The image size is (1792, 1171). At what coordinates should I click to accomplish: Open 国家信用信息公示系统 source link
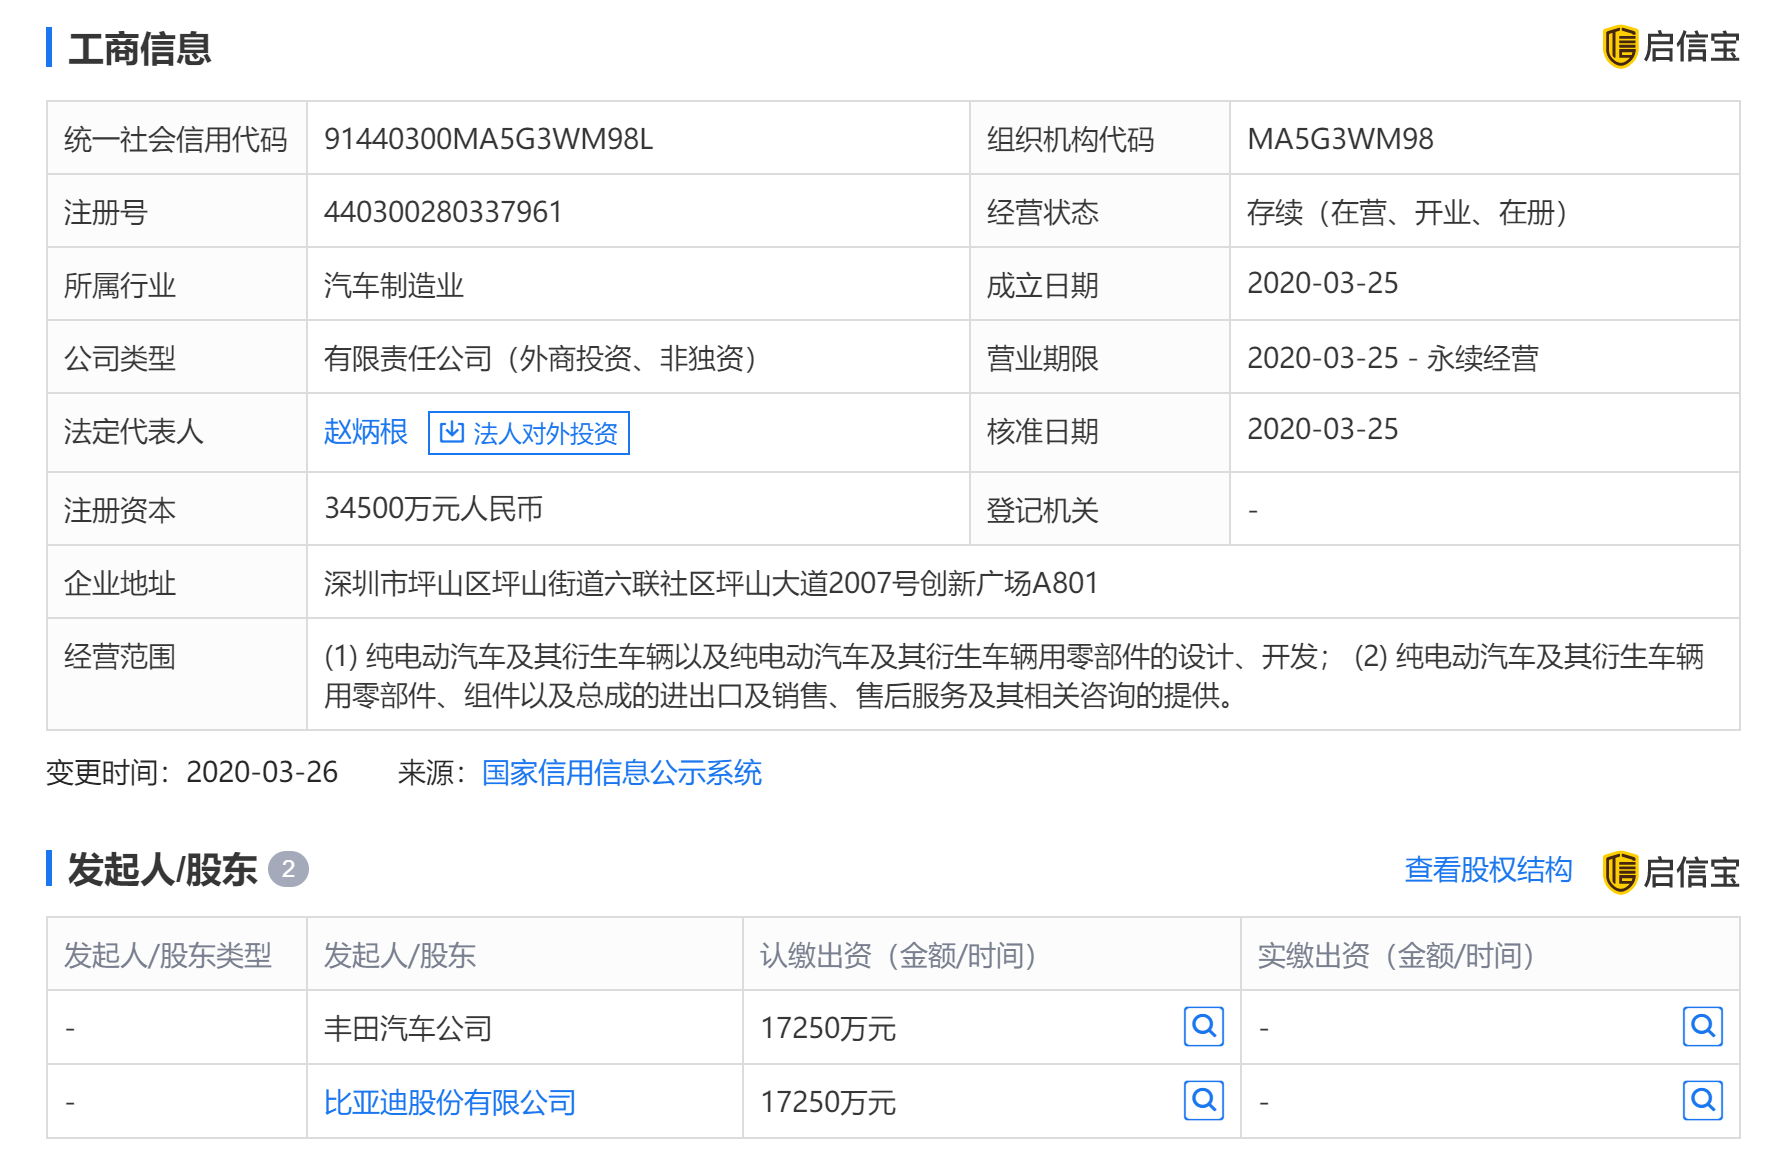tap(621, 772)
